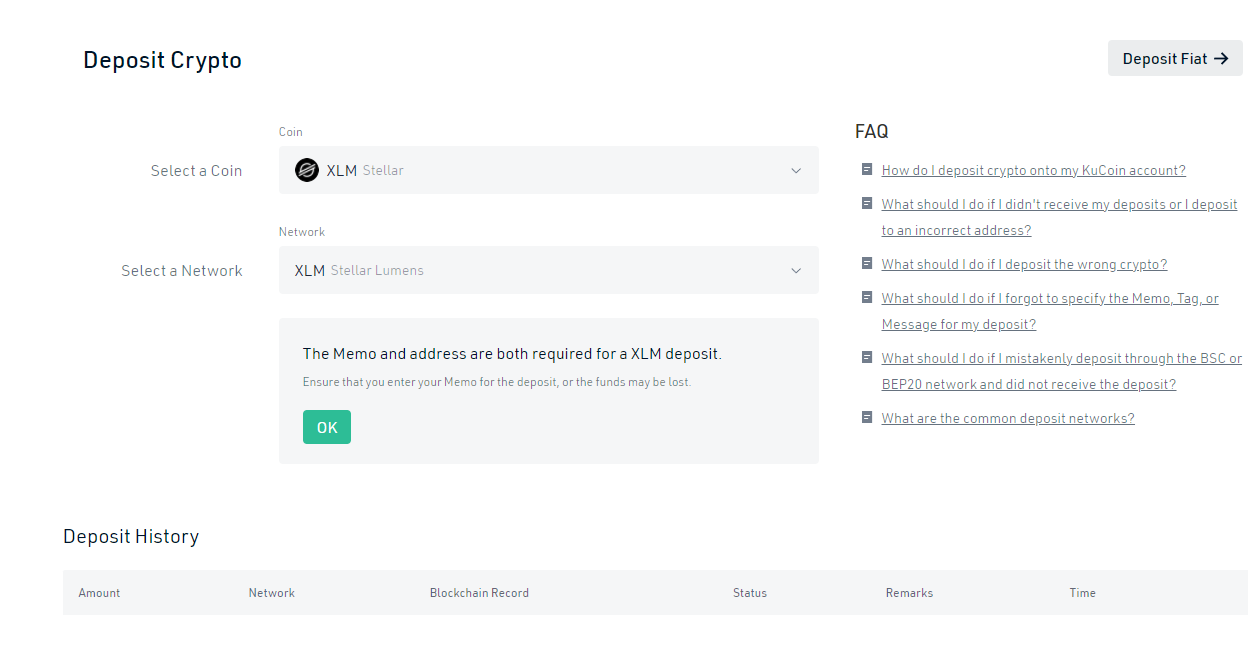This screenshot has width=1248, height=647.
Task: Open the Network dropdown showing Stellar Lumens
Action: click(549, 270)
